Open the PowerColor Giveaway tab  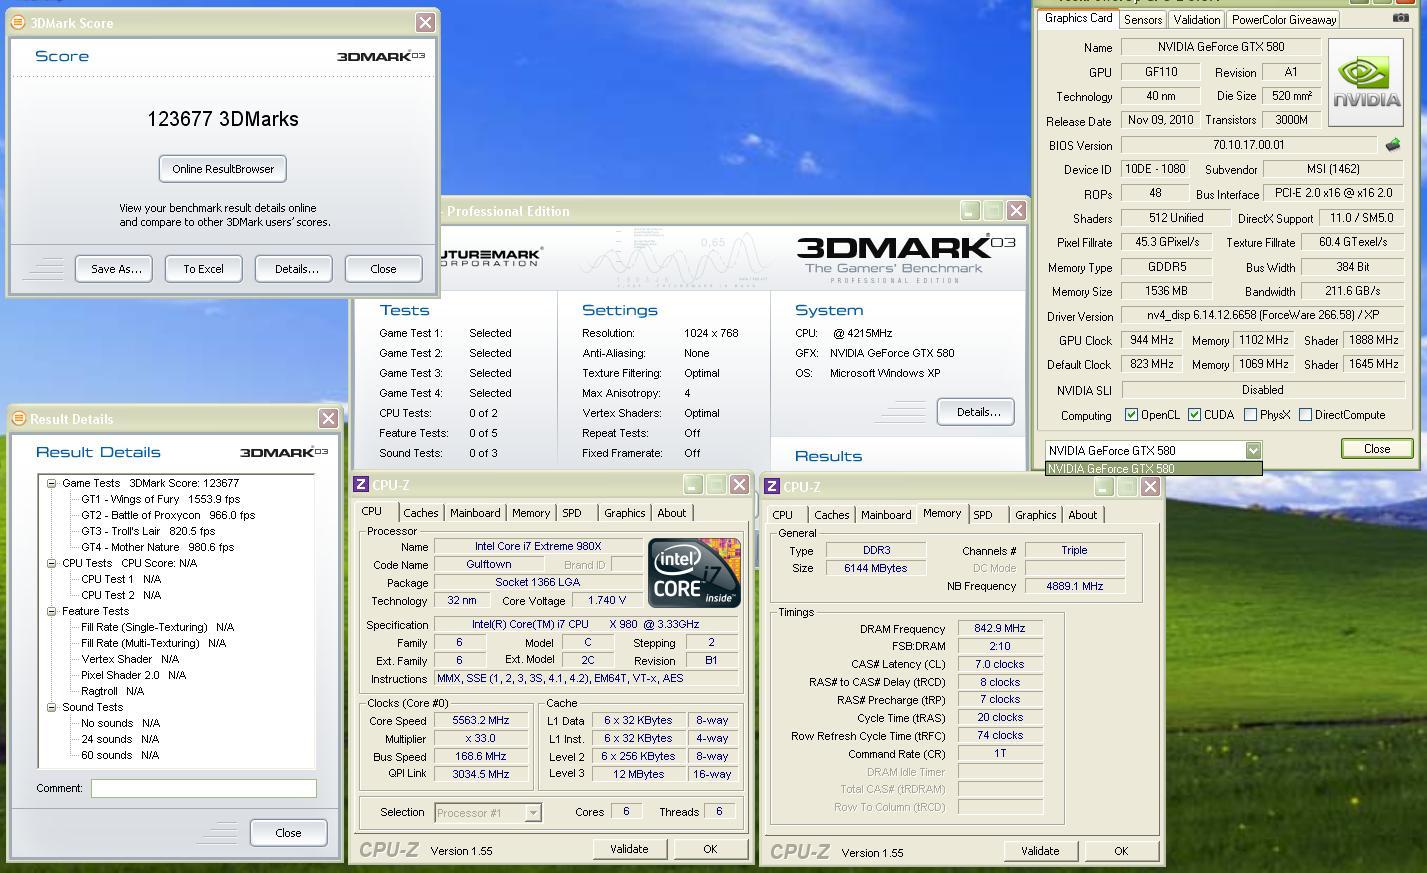1283,19
